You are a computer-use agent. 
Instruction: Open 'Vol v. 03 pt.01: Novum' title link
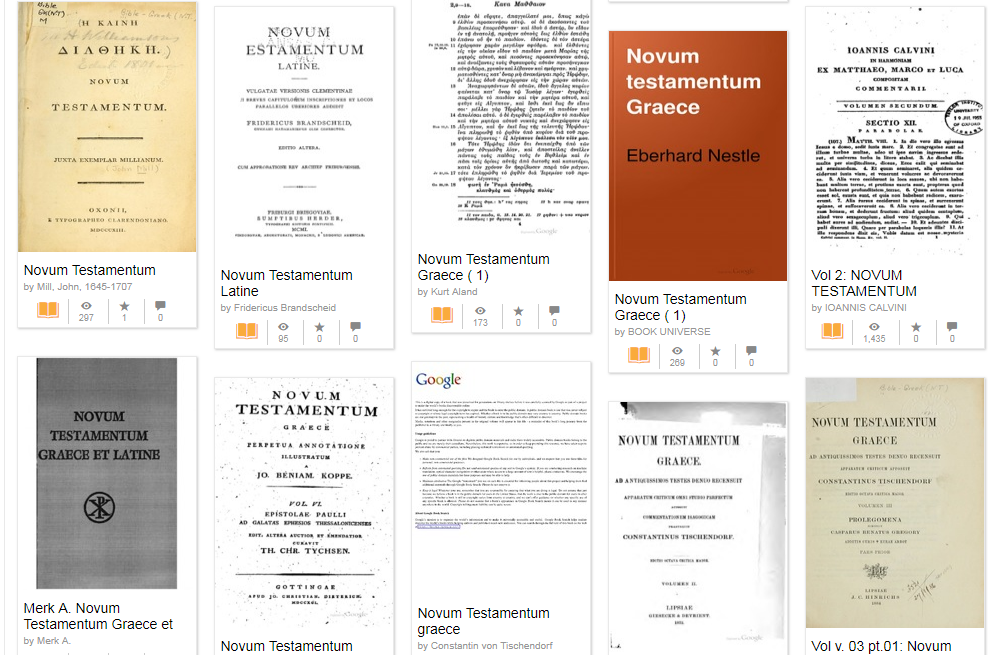click(x=880, y=646)
